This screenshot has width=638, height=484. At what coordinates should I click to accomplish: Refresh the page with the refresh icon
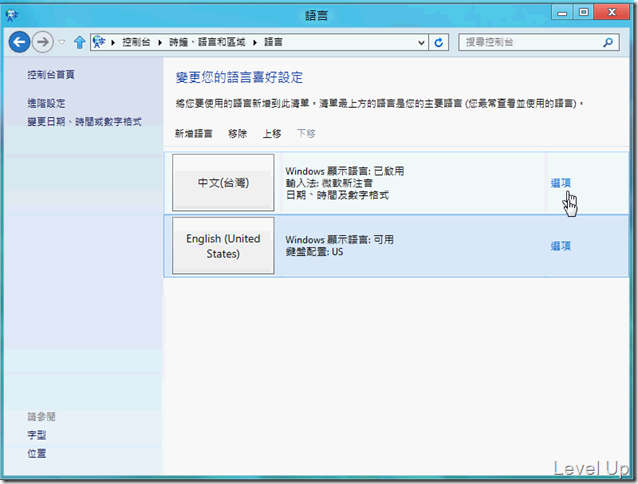click(439, 42)
